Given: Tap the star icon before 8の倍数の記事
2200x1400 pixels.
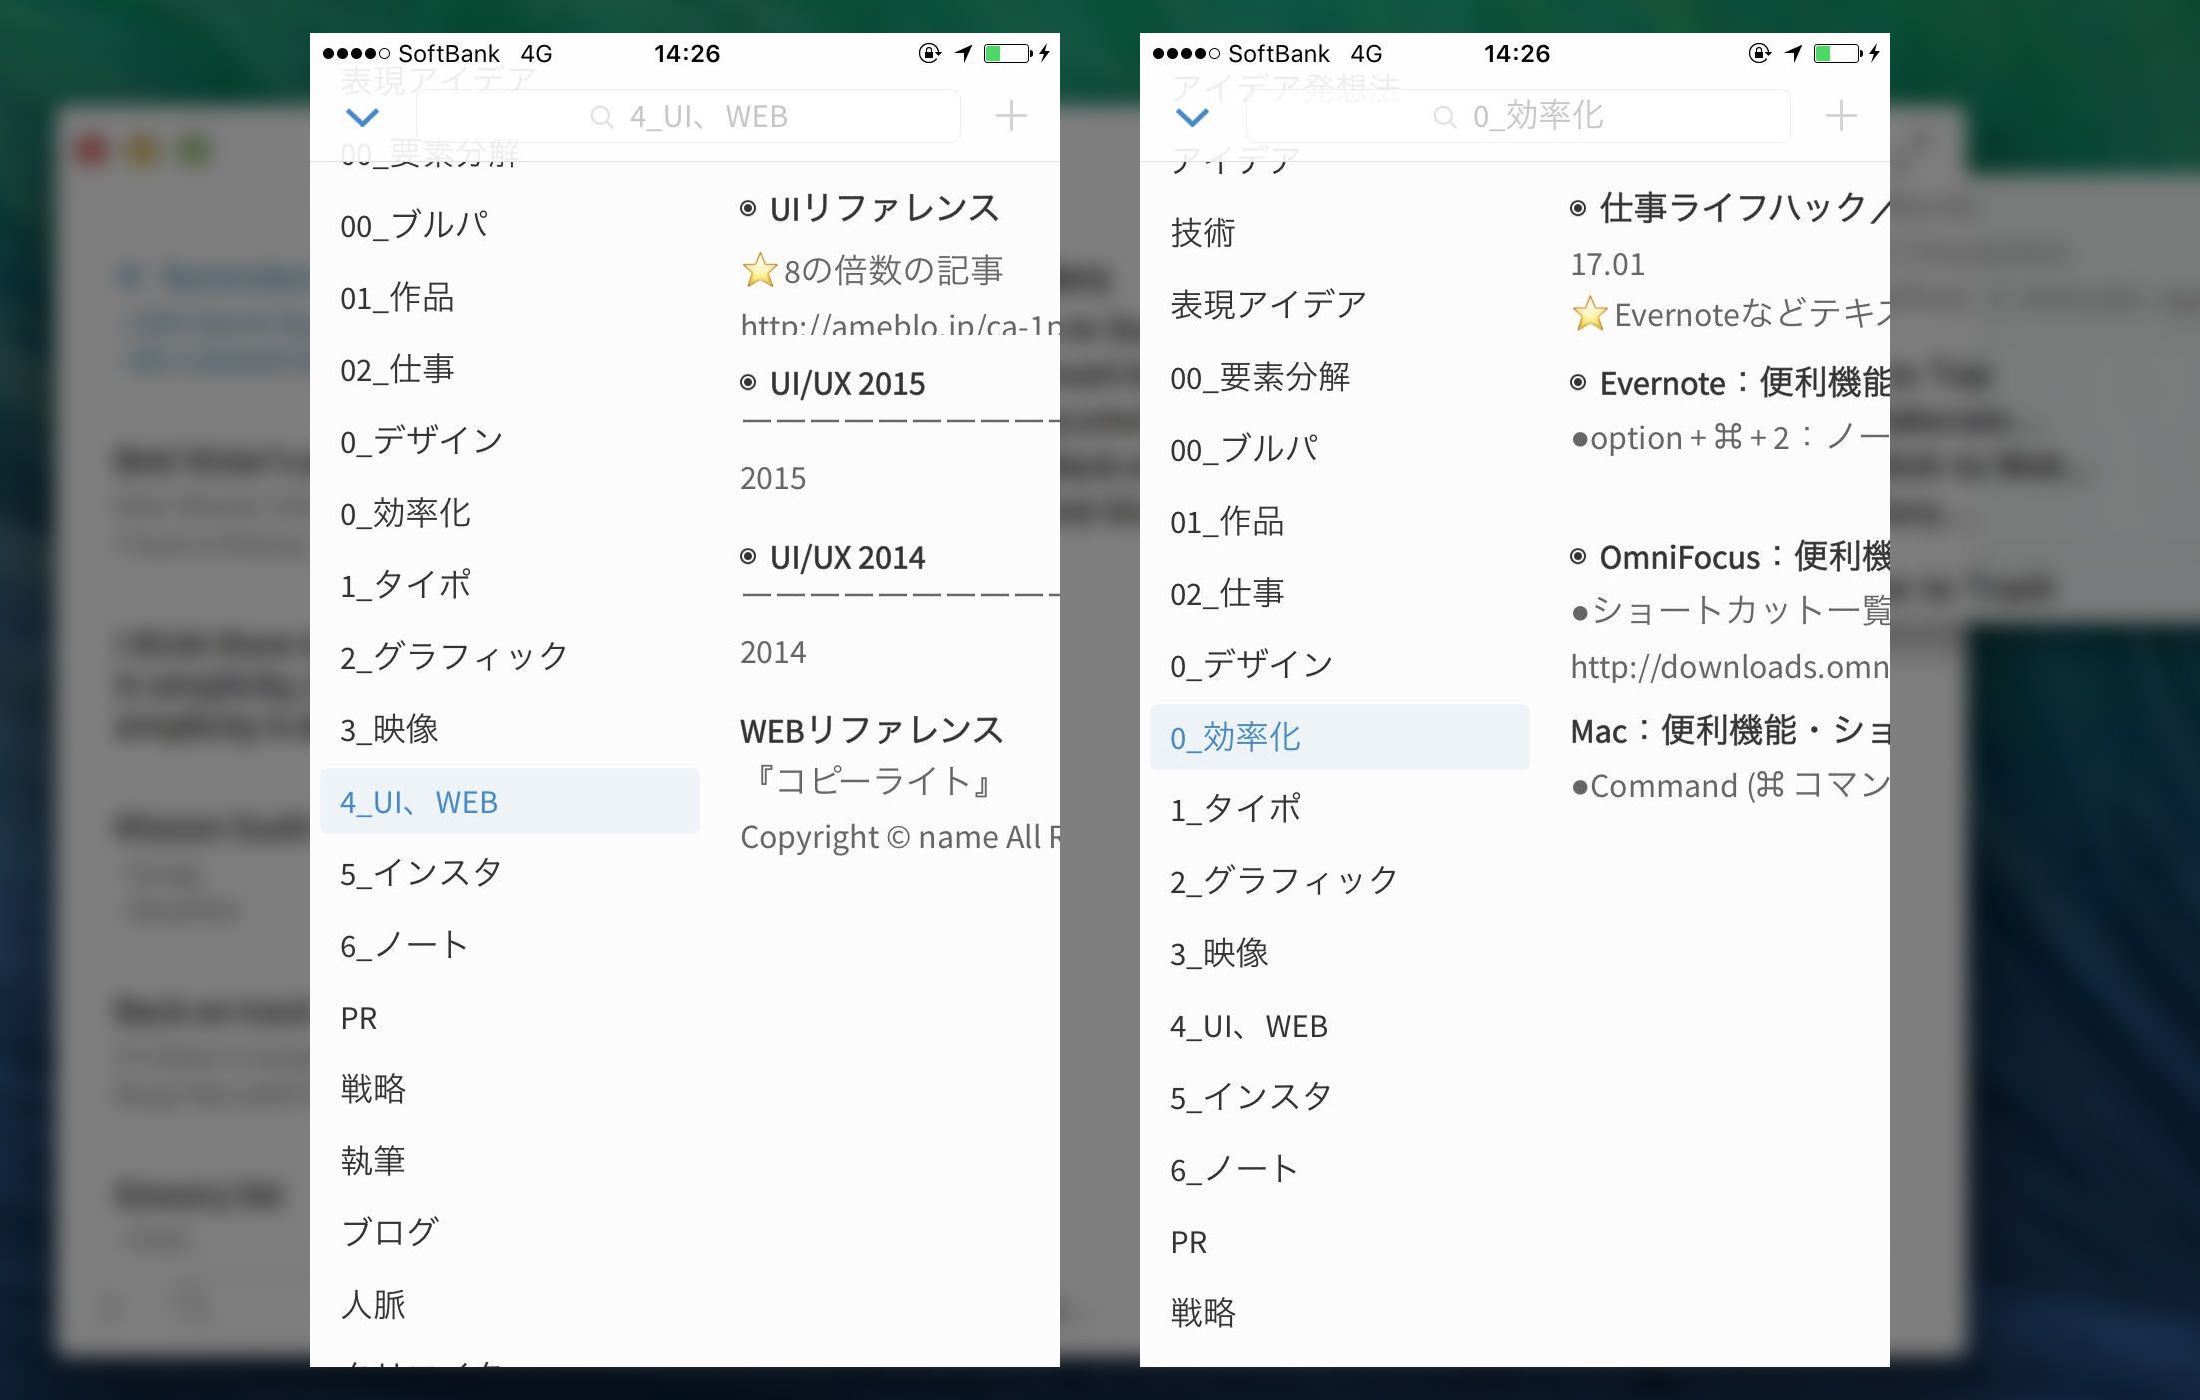Looking at the screenshot, I should pos(760,267).
